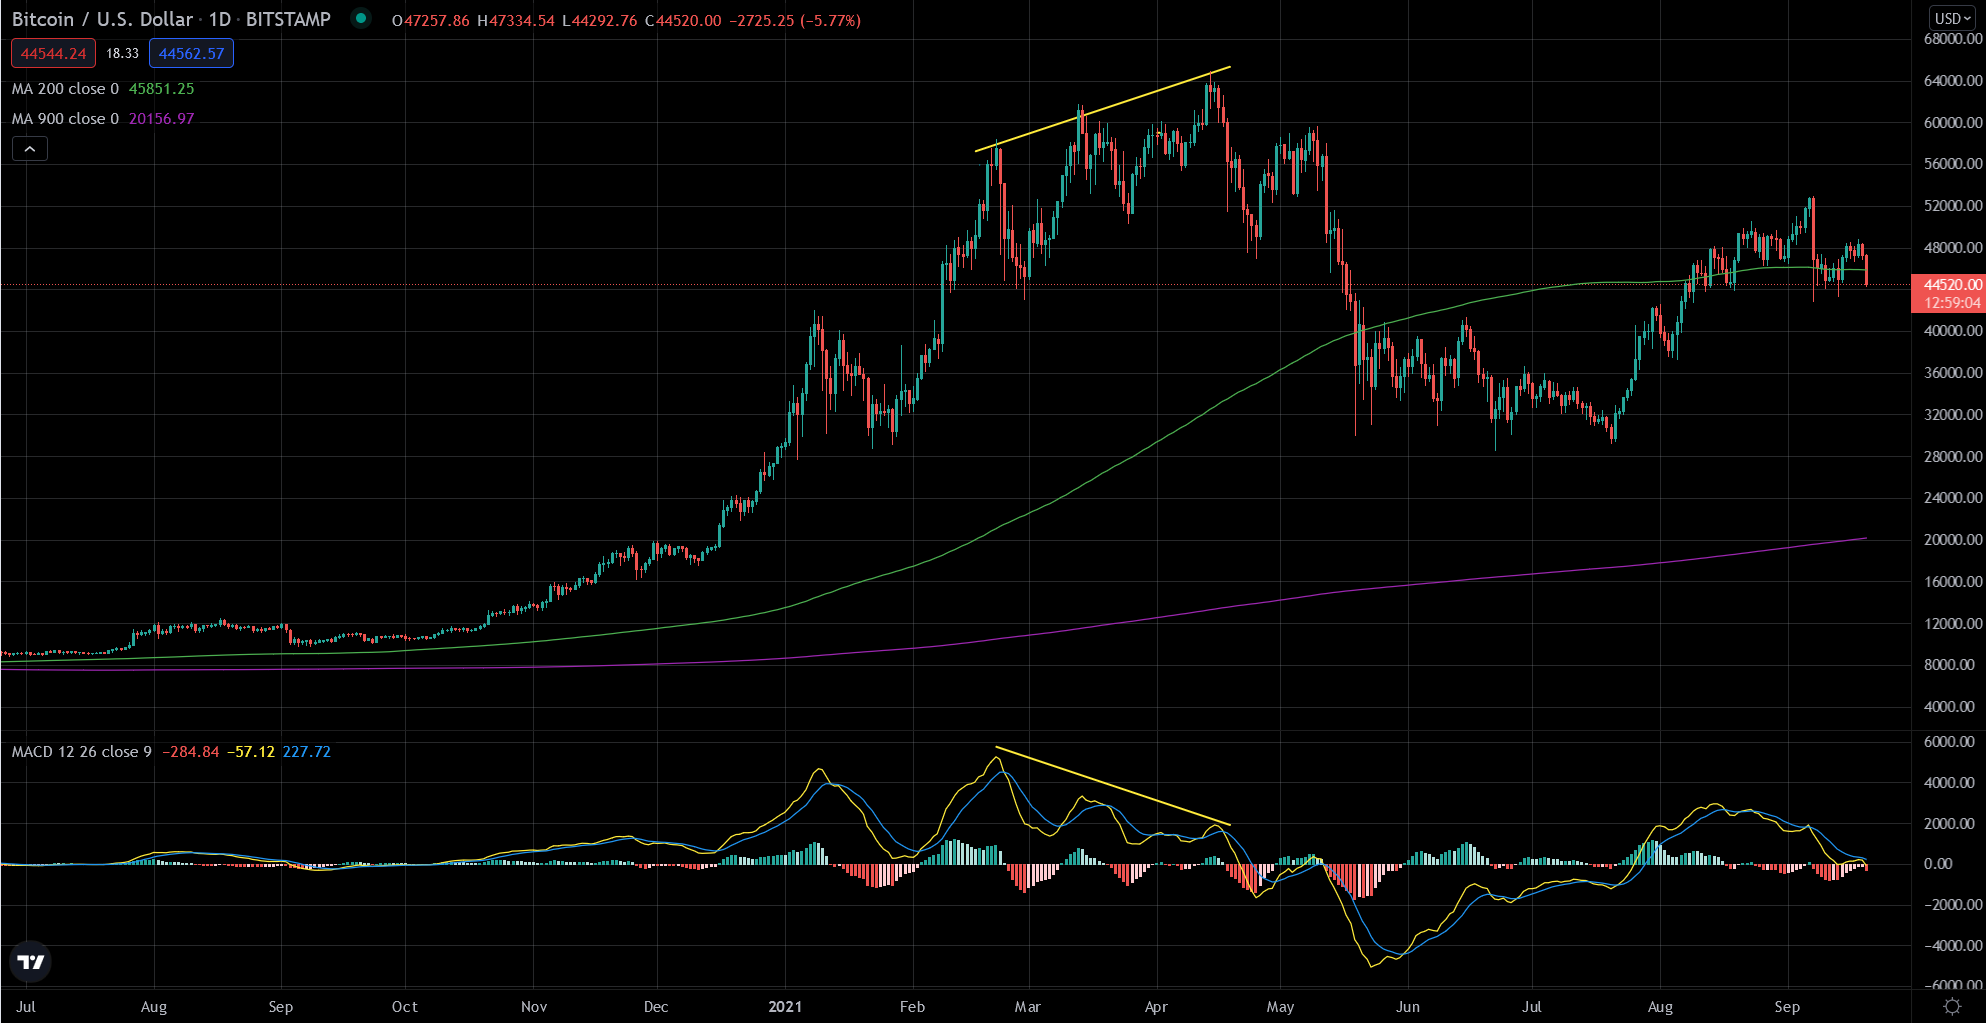Viewport: 1986px width, 1023px height.
Task: Select the MA 900 close indicator label
Action: click(x=65, y=119)
